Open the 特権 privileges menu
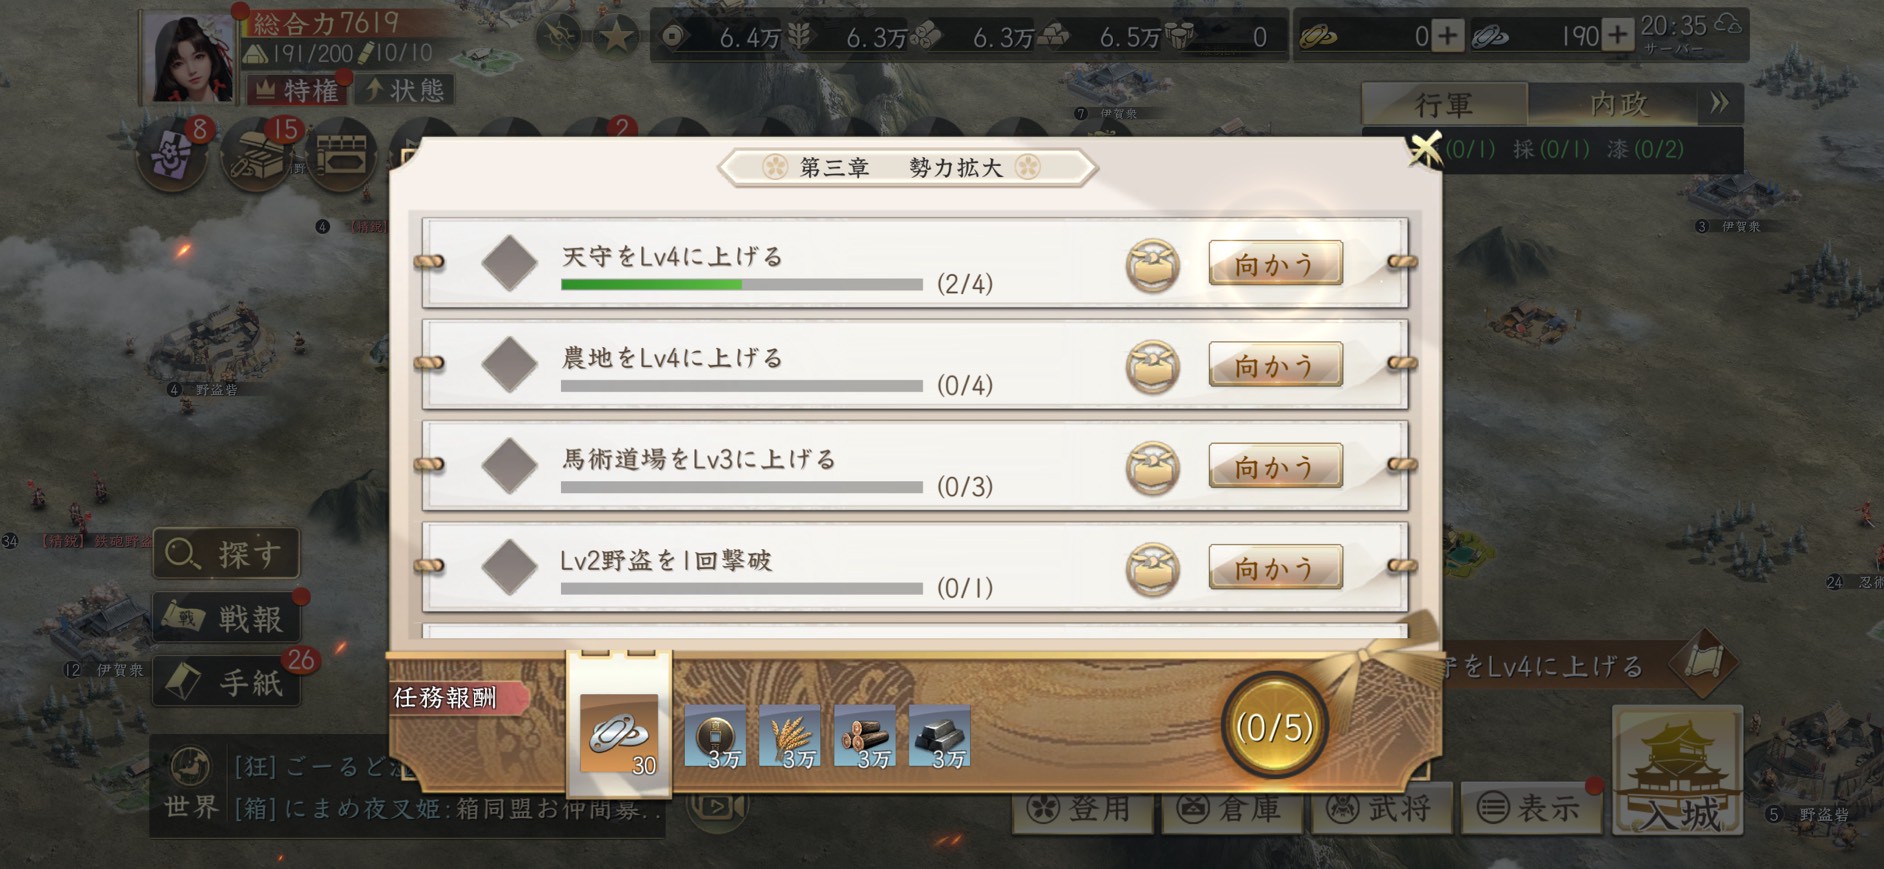Viewport: 1884px width, 869px height. point(296,90)
